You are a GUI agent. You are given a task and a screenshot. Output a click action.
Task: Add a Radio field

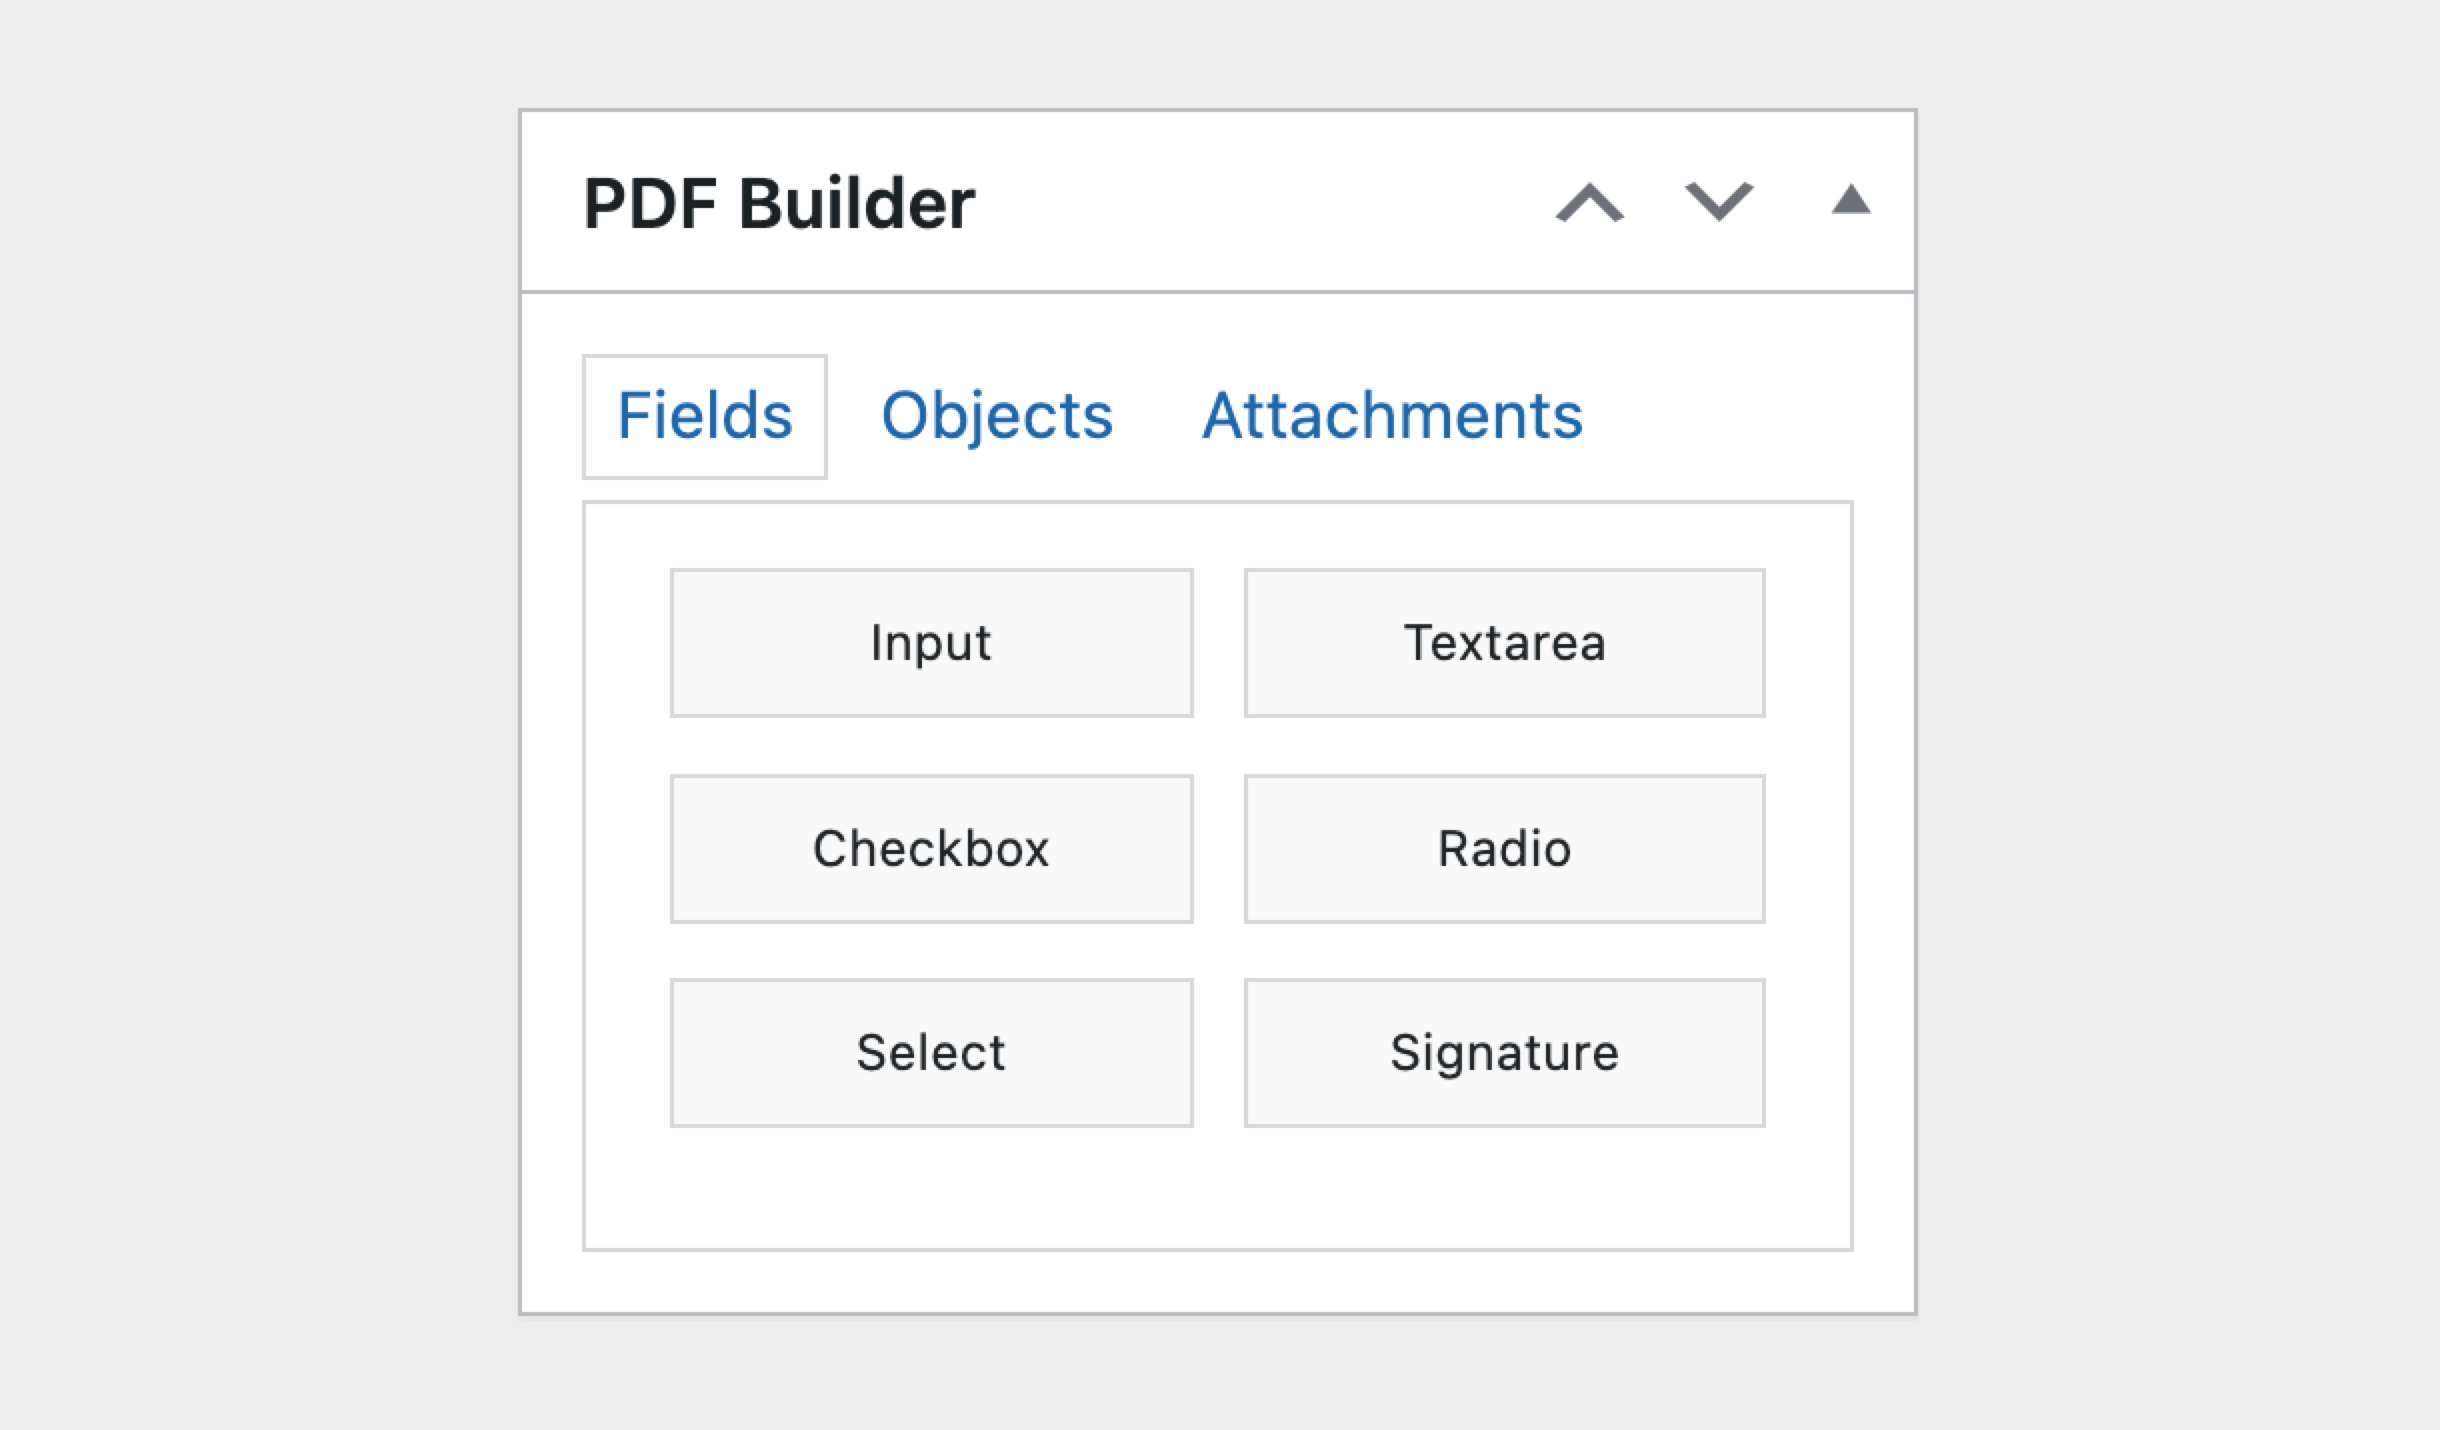[1505, 849]
